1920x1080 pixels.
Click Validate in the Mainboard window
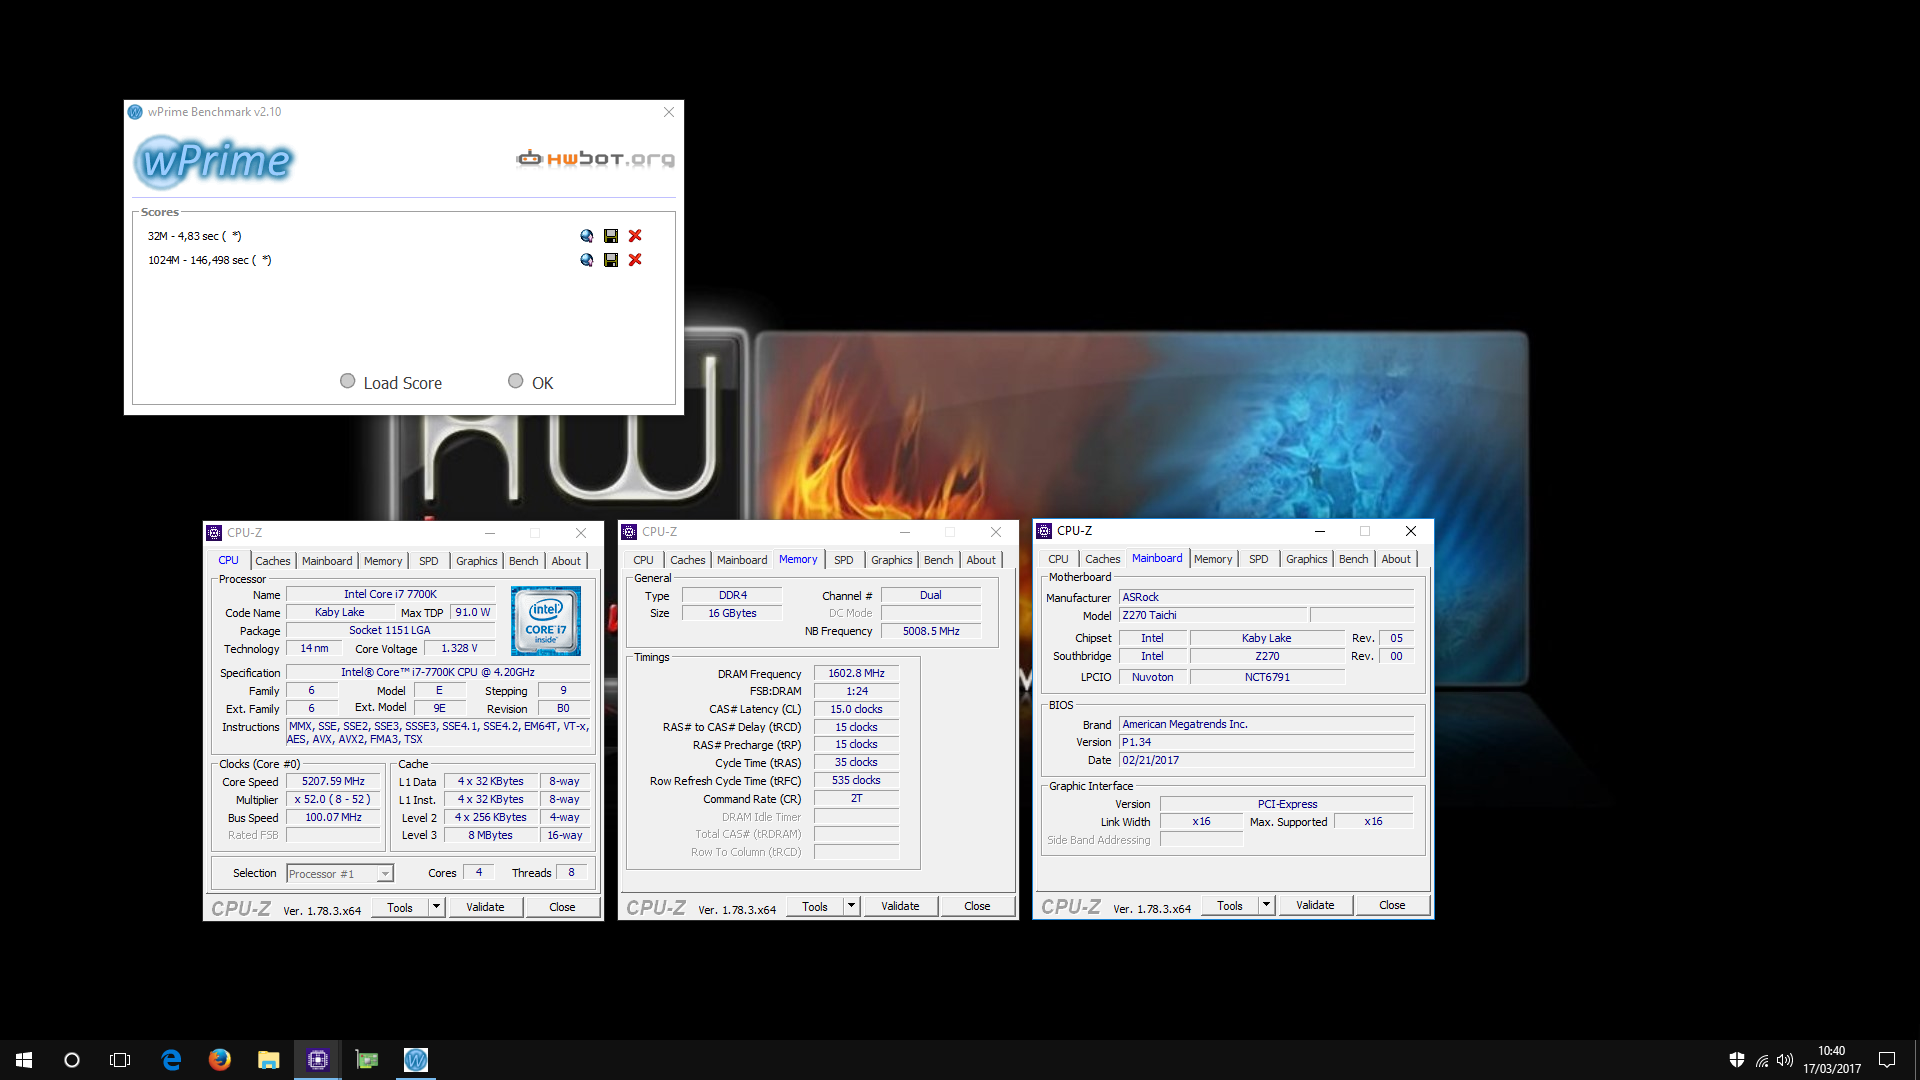[1315, 905]
